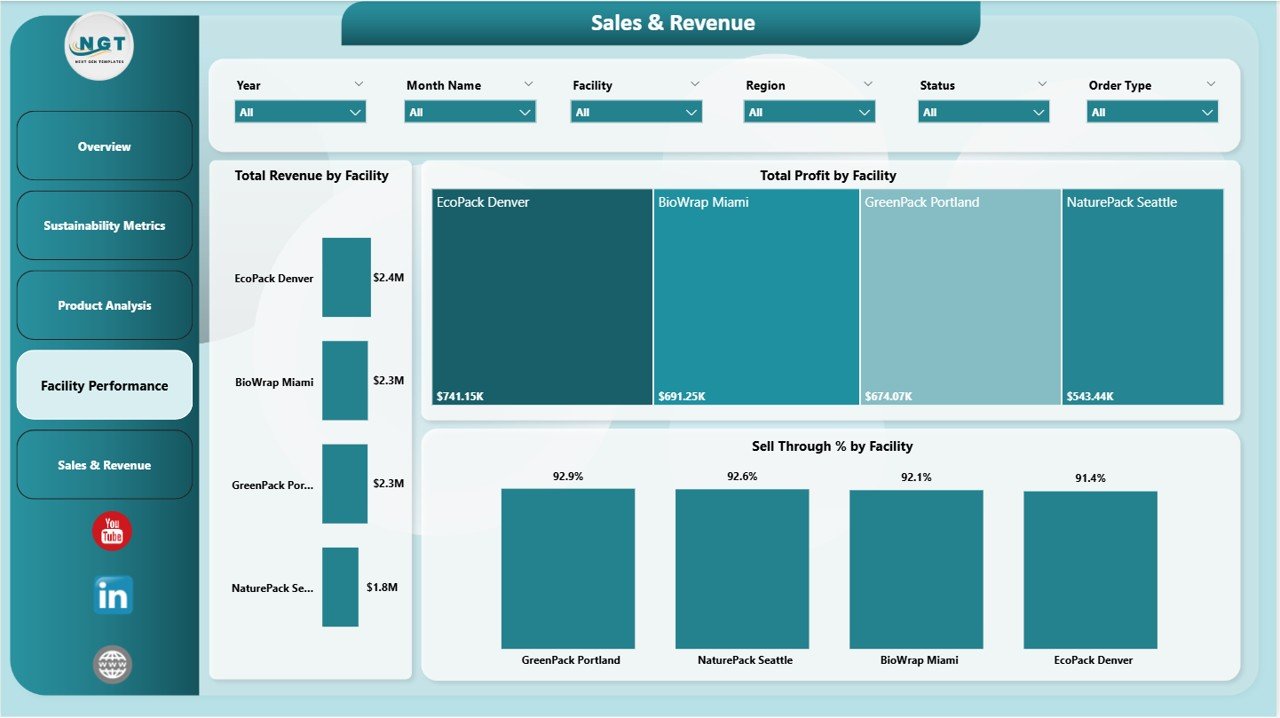Go to the Overview page
Image resolution: width=1280 pixels, height=718 pixels.
click(x=104, y=146)
